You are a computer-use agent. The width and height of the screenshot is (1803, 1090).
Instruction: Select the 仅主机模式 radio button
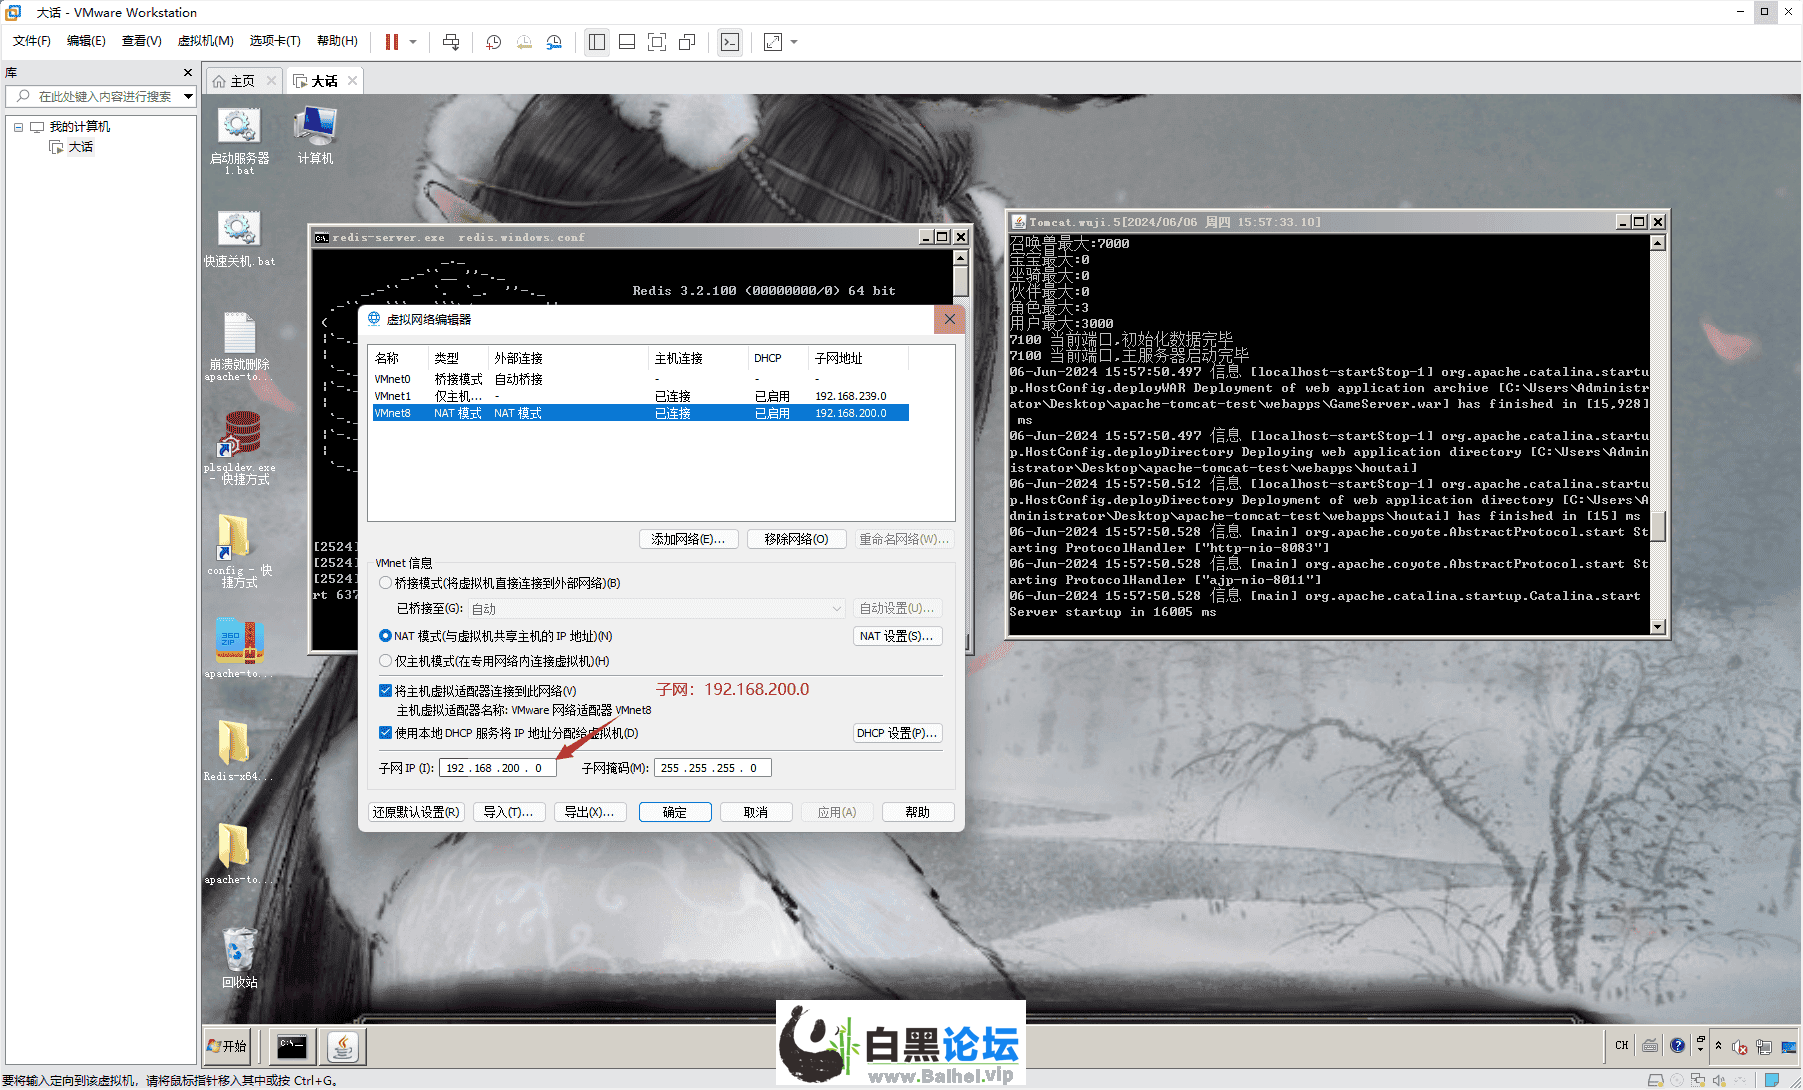[385, 661]
